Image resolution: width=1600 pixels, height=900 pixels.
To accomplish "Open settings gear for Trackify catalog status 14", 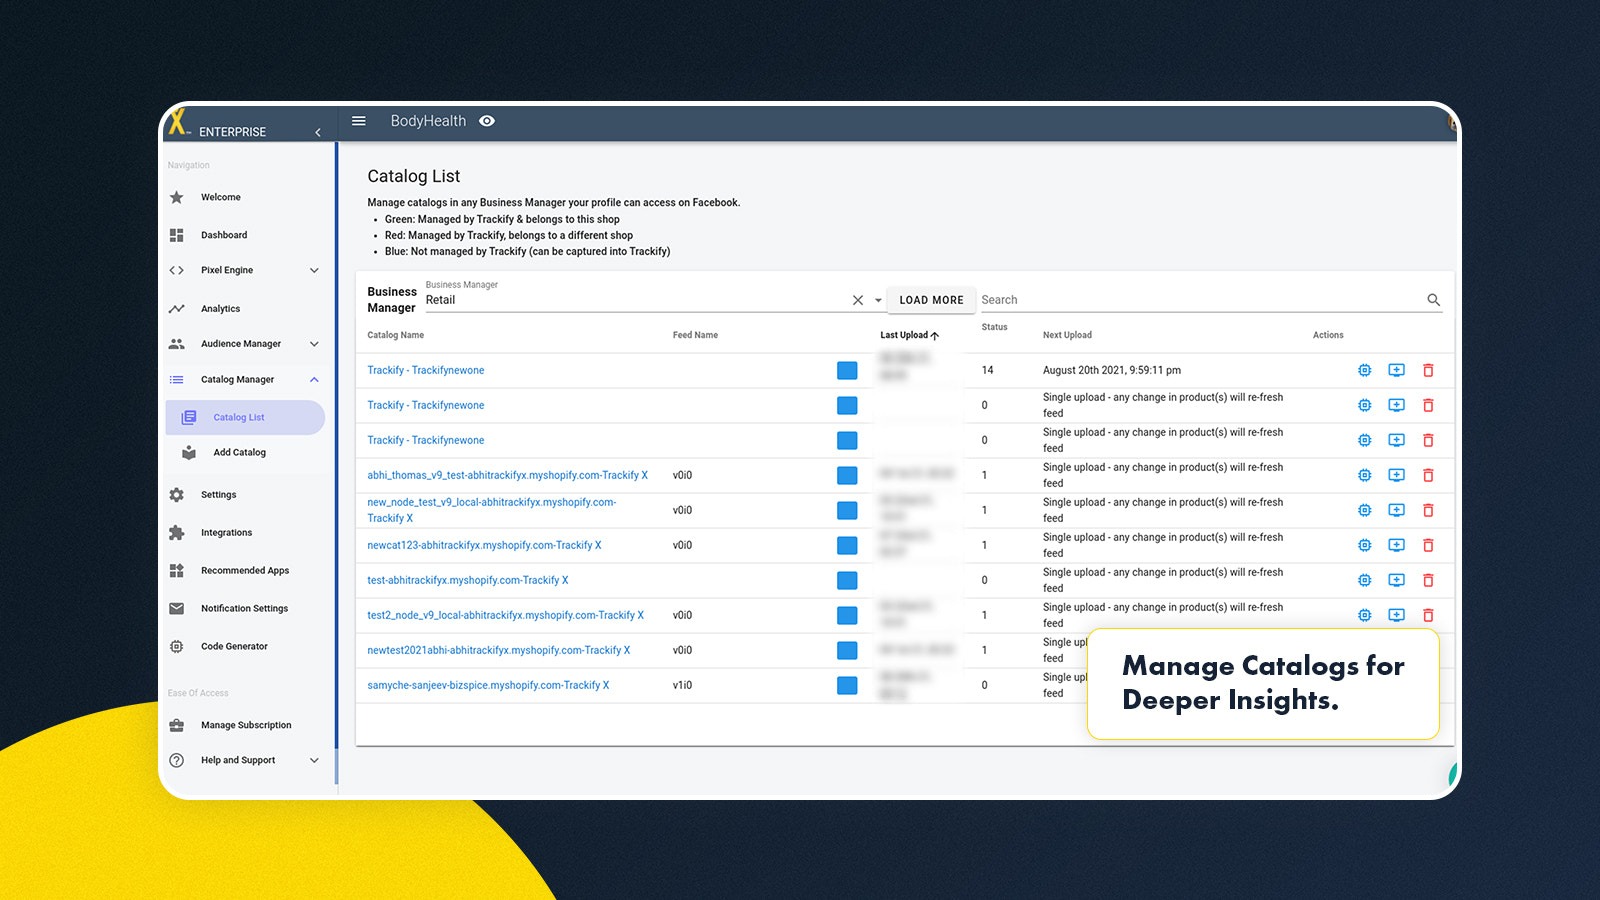I will (x=1364, y=370).
